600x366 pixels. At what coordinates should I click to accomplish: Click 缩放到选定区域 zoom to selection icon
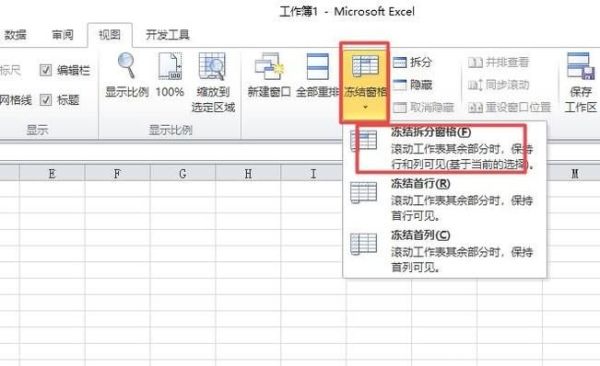click(213, 82)
